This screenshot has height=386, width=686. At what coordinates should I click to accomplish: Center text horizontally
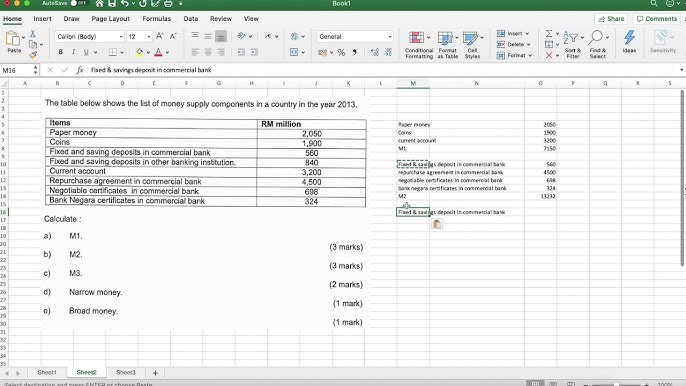click(x=208, y=52)
